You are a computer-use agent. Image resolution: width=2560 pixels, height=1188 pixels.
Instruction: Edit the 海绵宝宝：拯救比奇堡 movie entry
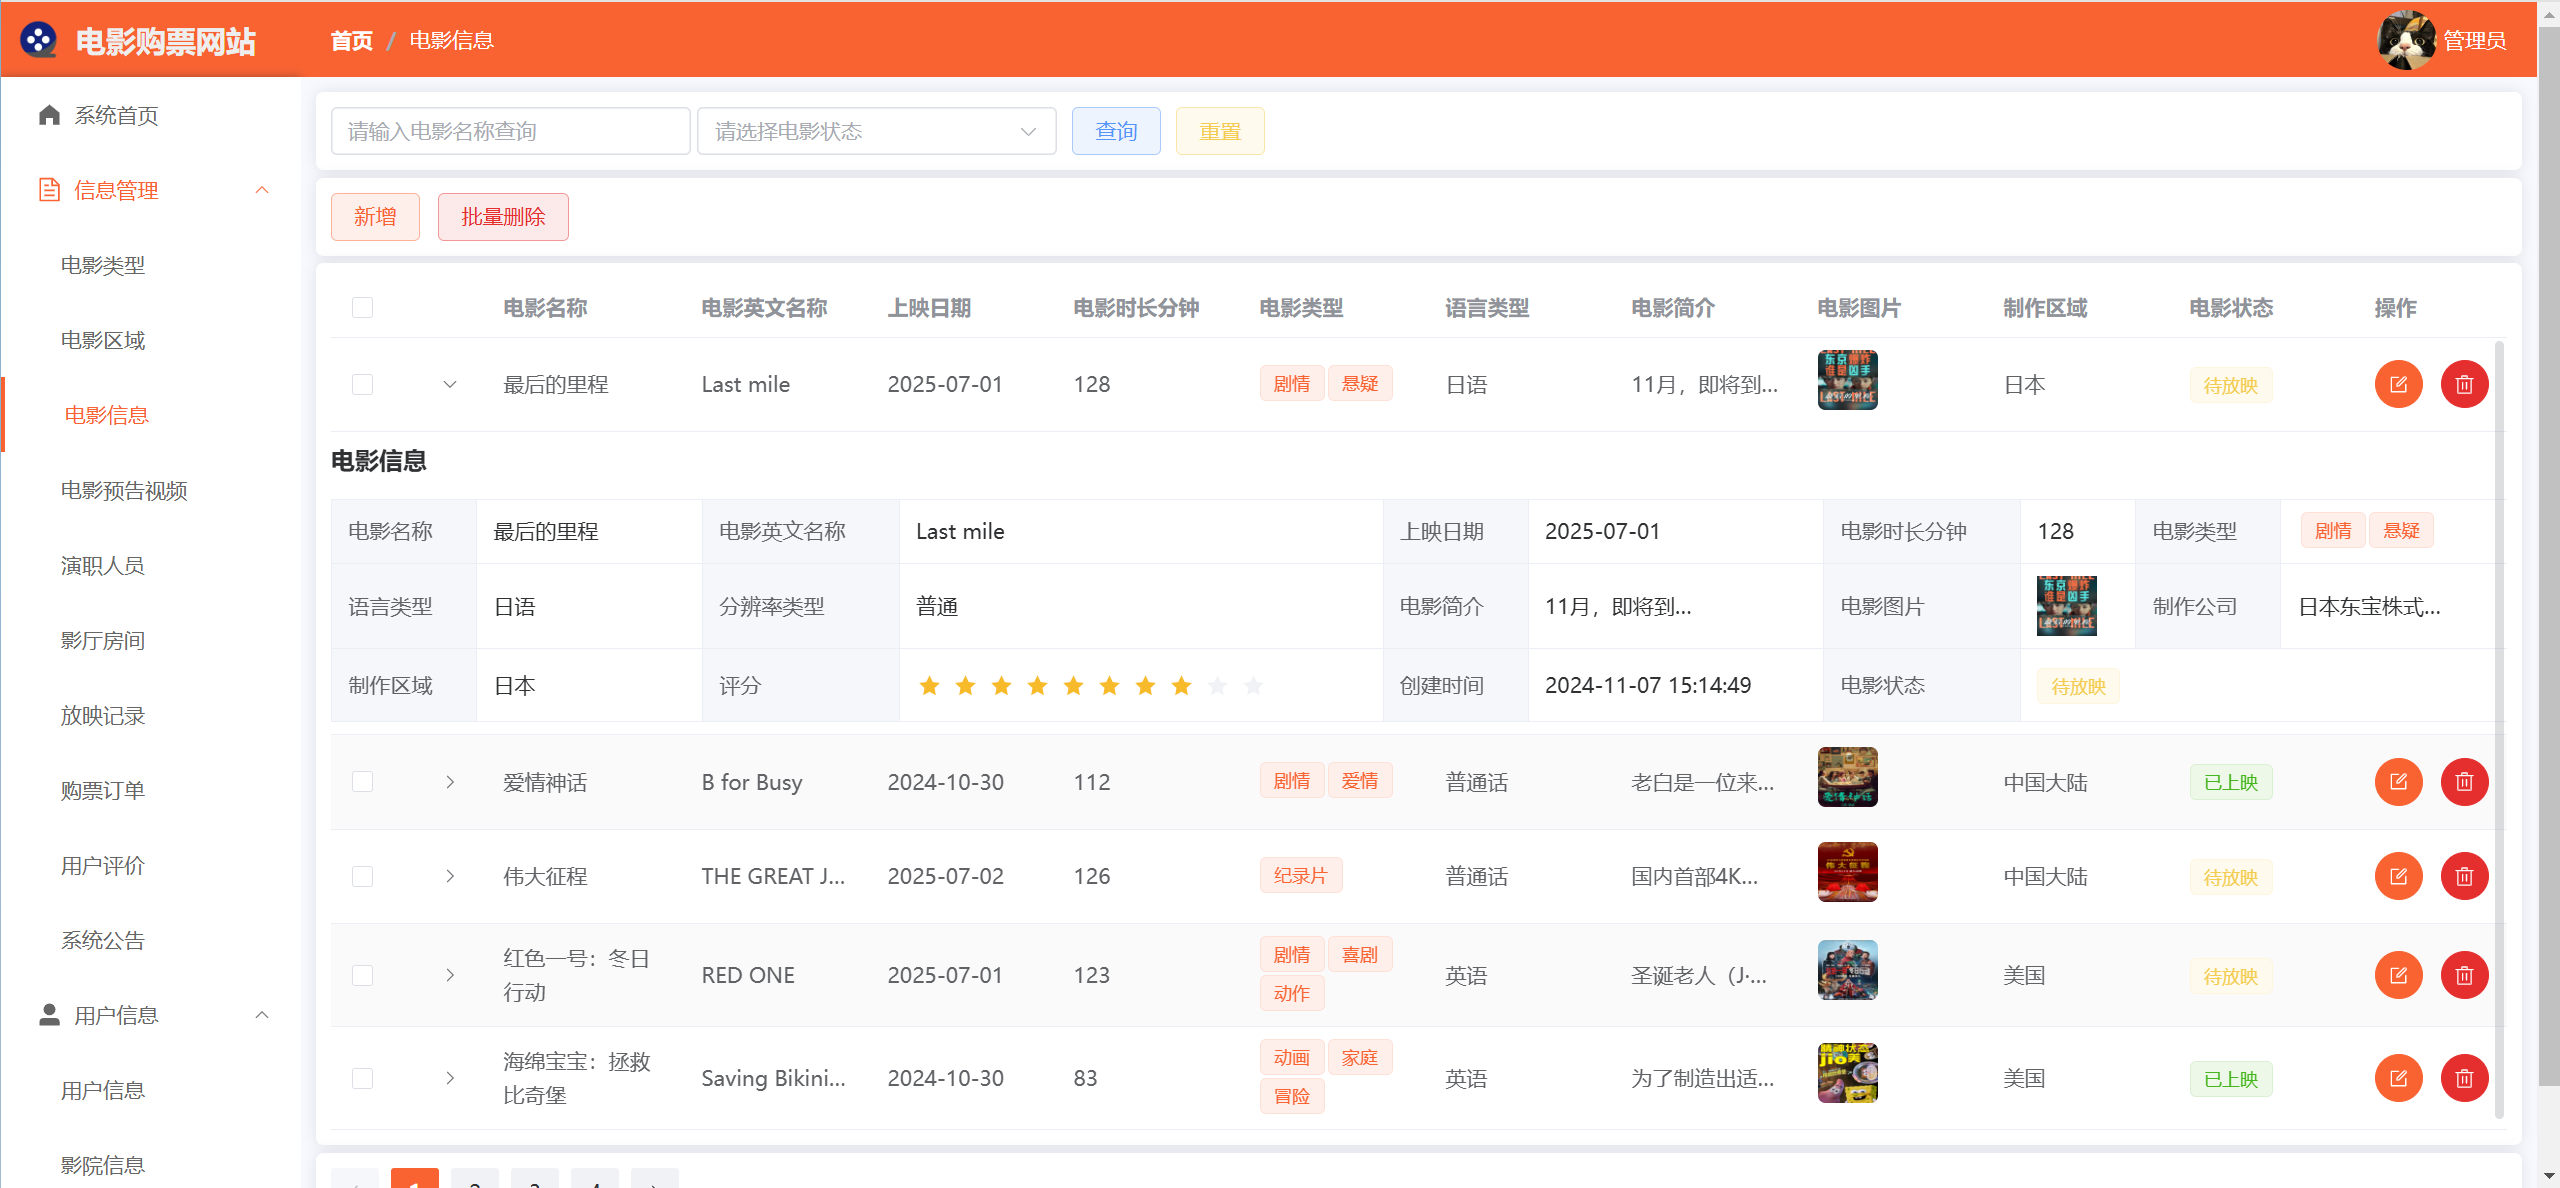click(x=2398, y=1078)
